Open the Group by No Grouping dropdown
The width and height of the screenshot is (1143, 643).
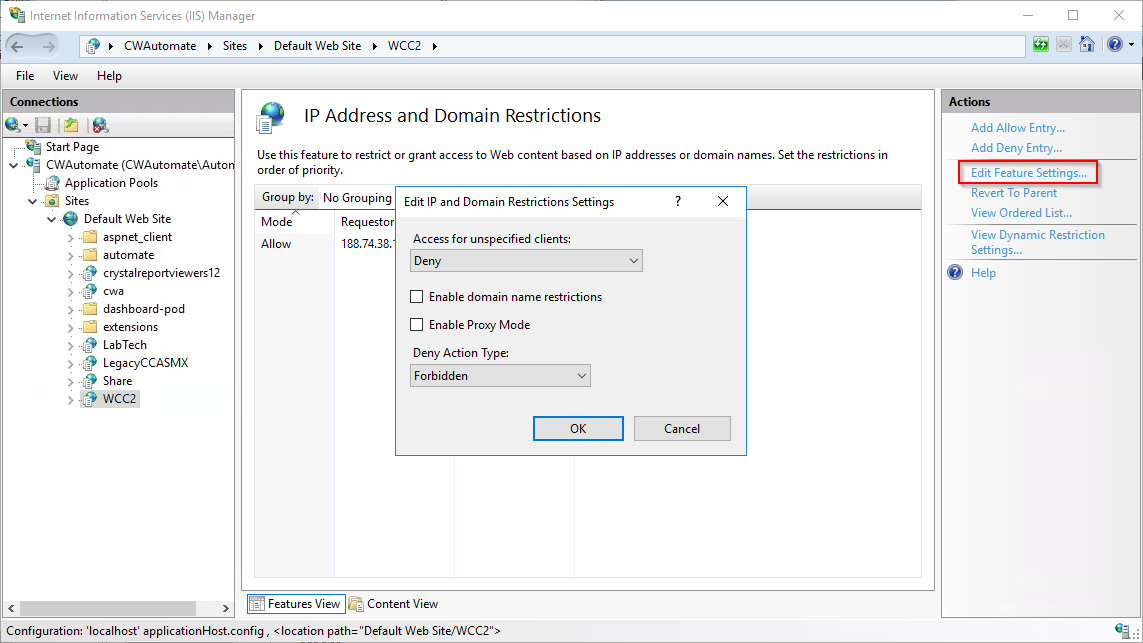point(357,198)
